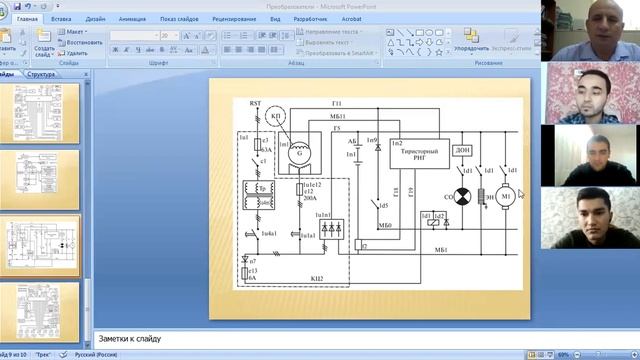Toggle justify text alignment
Screen dimensions: 640x360
point(262,49)
